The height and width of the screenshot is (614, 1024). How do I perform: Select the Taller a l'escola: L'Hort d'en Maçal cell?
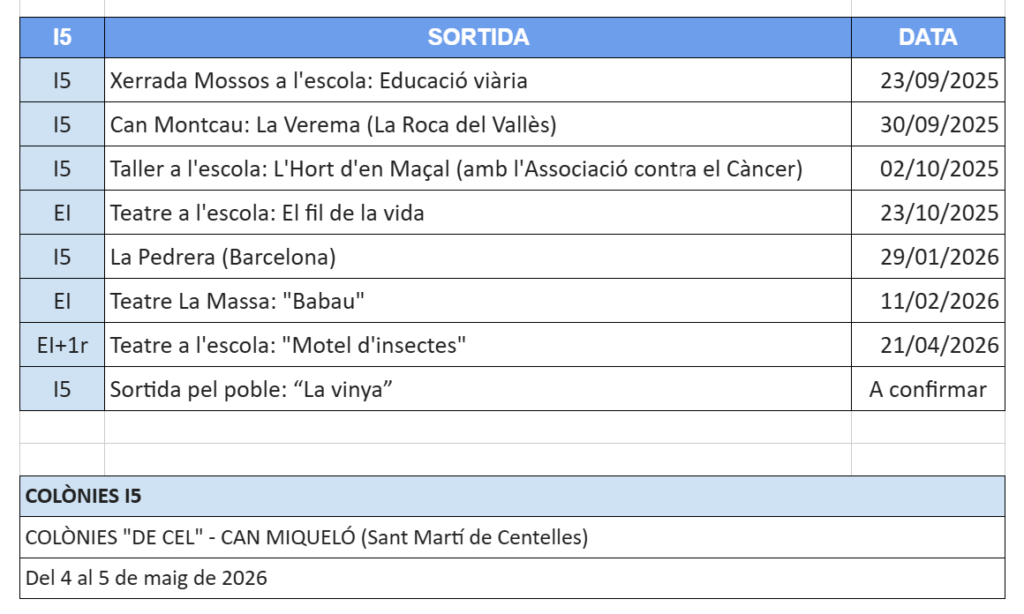(x=456, y=169)
